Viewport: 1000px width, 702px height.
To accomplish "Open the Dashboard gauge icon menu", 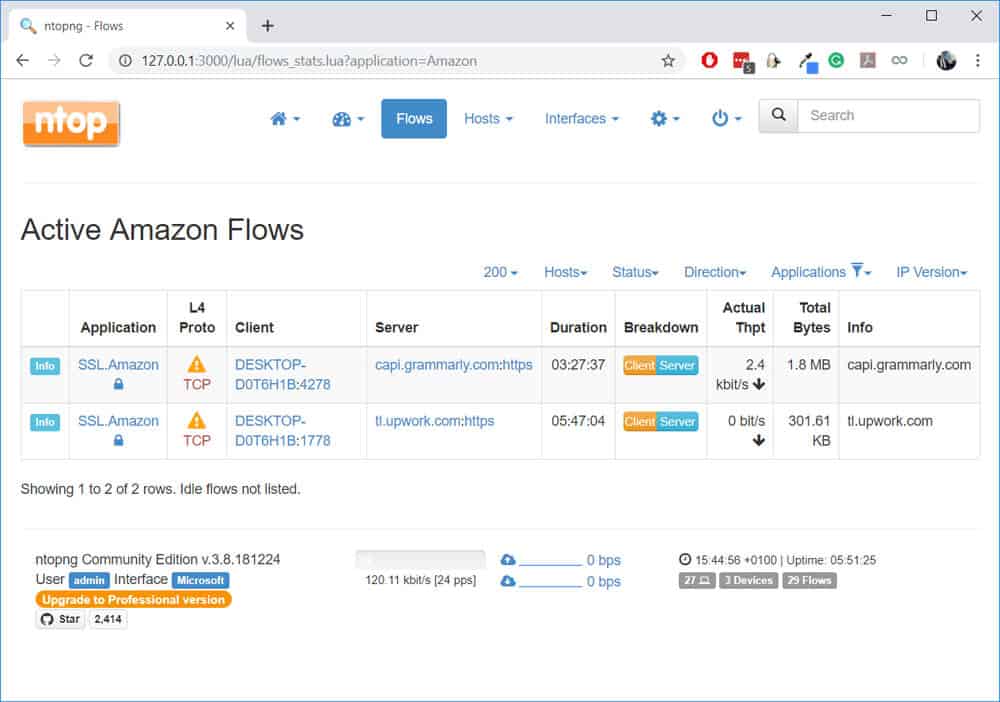I will [x=348, y=119].
